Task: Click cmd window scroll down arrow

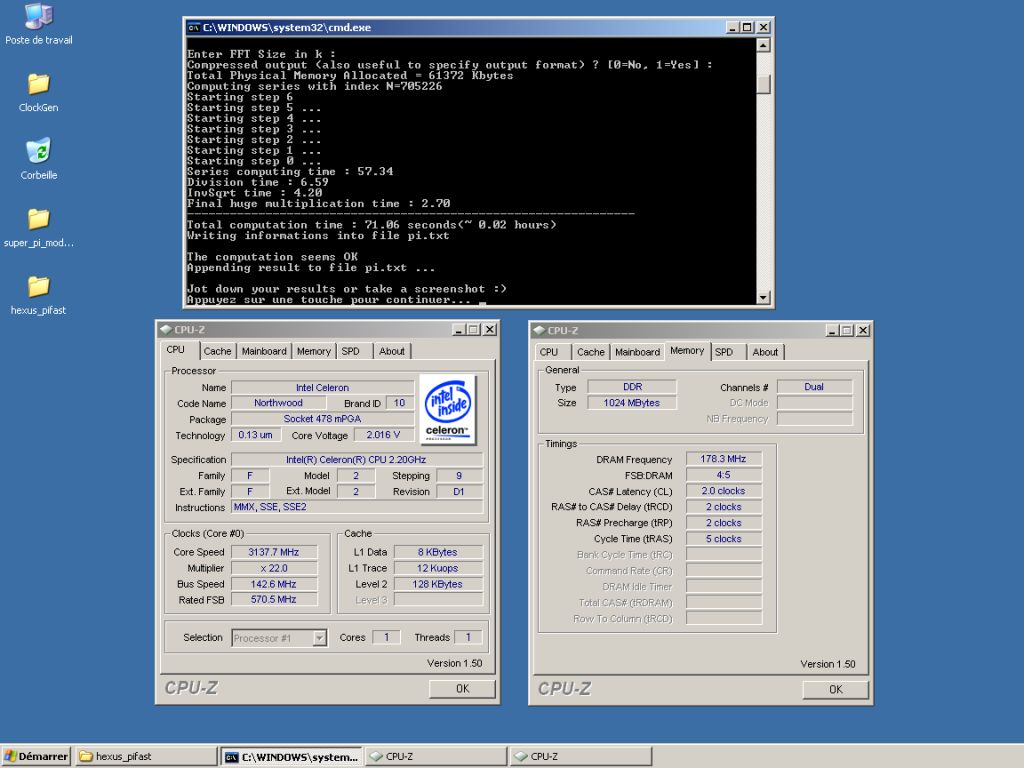Action: click(763, 298)
